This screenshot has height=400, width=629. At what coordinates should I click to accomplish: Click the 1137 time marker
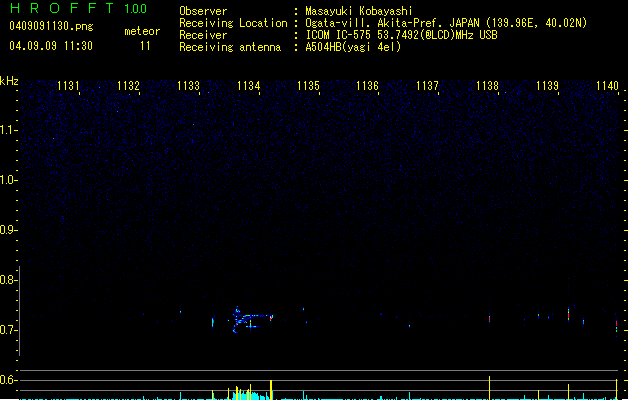coord(427,86)
